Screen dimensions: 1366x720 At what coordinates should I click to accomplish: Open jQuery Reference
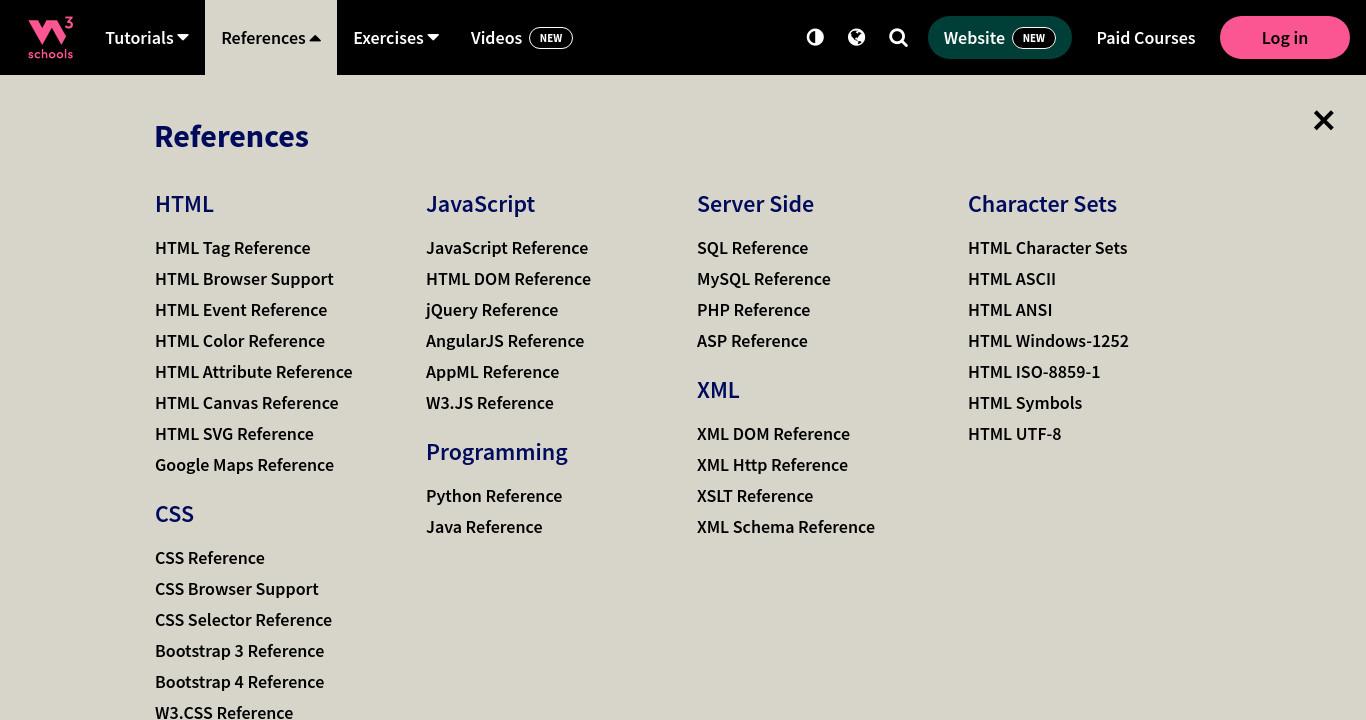pyautogui.click(x=492, y=309)
